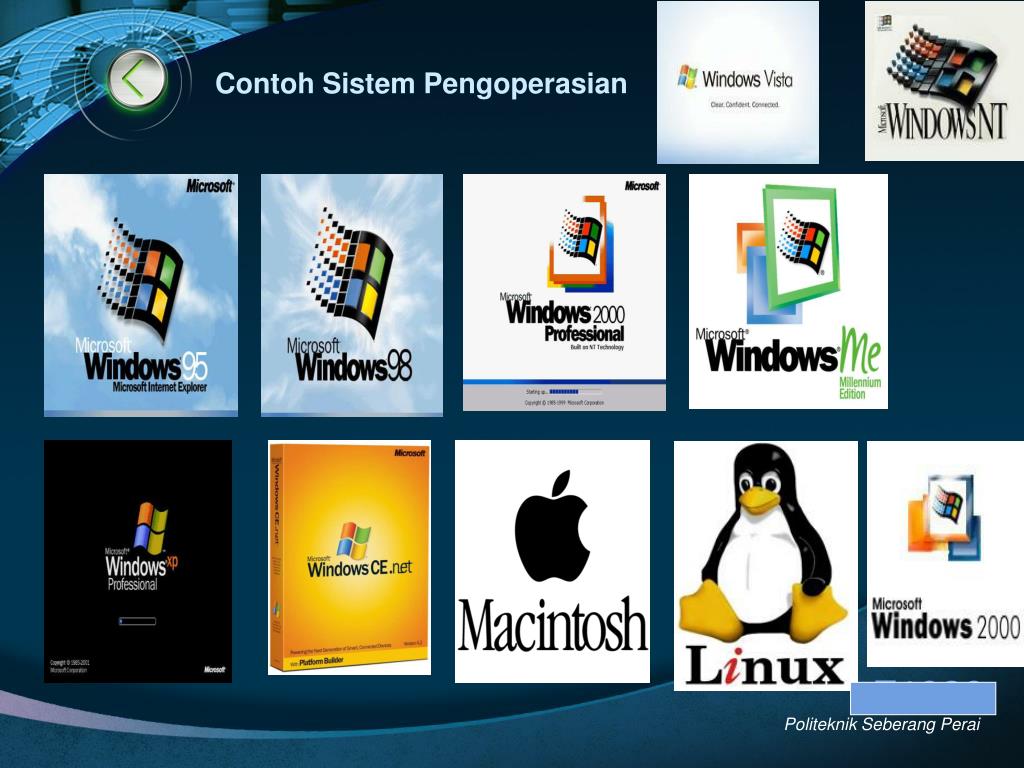Click the Clear, Confident, Connected tagline
Image resolution: width=1024 pixels, height=768 pixels.
744,104
